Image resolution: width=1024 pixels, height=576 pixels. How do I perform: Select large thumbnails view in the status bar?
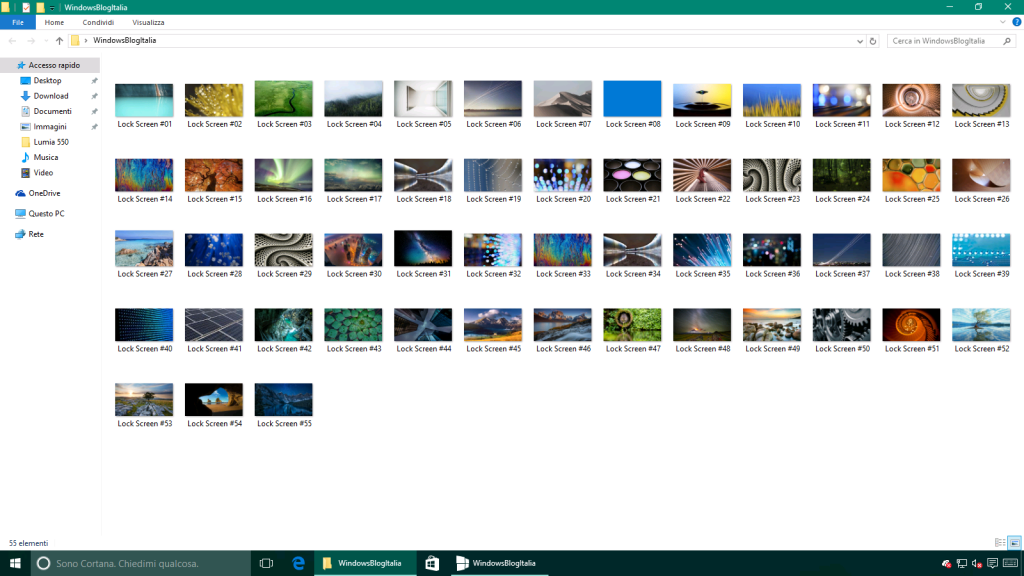click(1013, 542)
